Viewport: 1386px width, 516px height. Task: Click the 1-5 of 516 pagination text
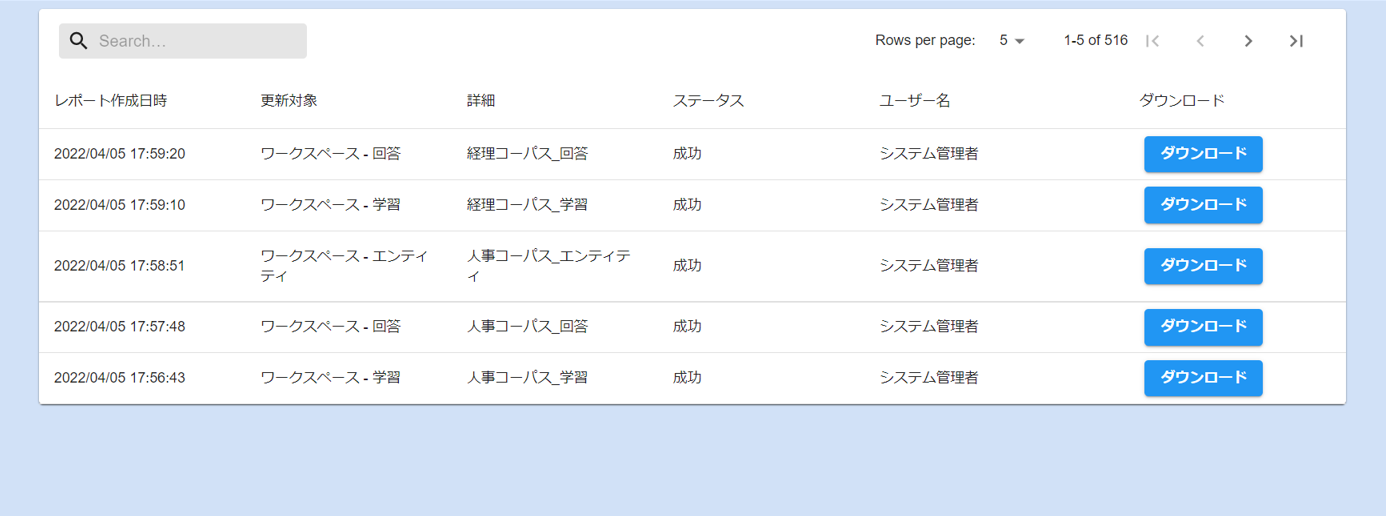click(1095, 41)
